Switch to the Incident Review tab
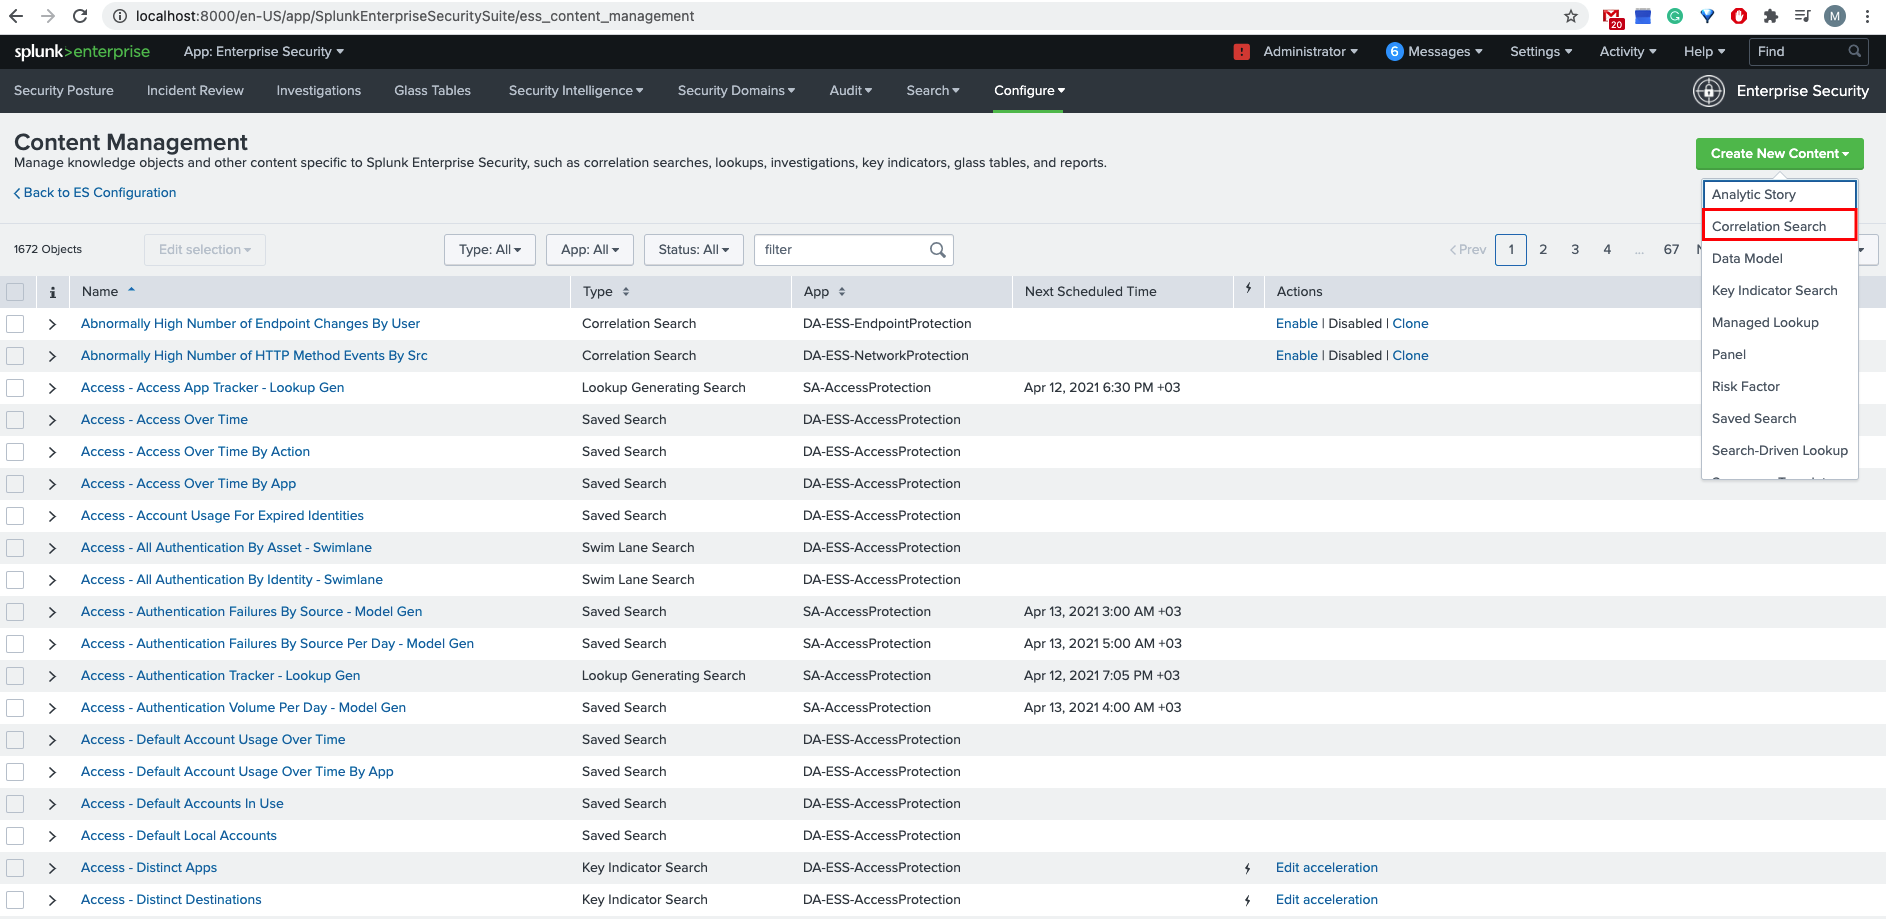 click(195, 90)
